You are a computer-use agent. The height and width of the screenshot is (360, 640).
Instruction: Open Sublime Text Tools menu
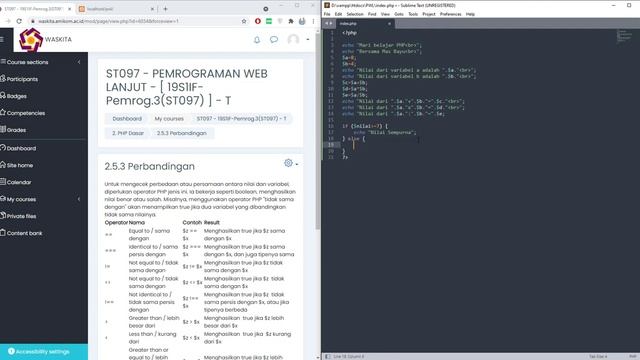pyautogui.click(x=413, y=14)
